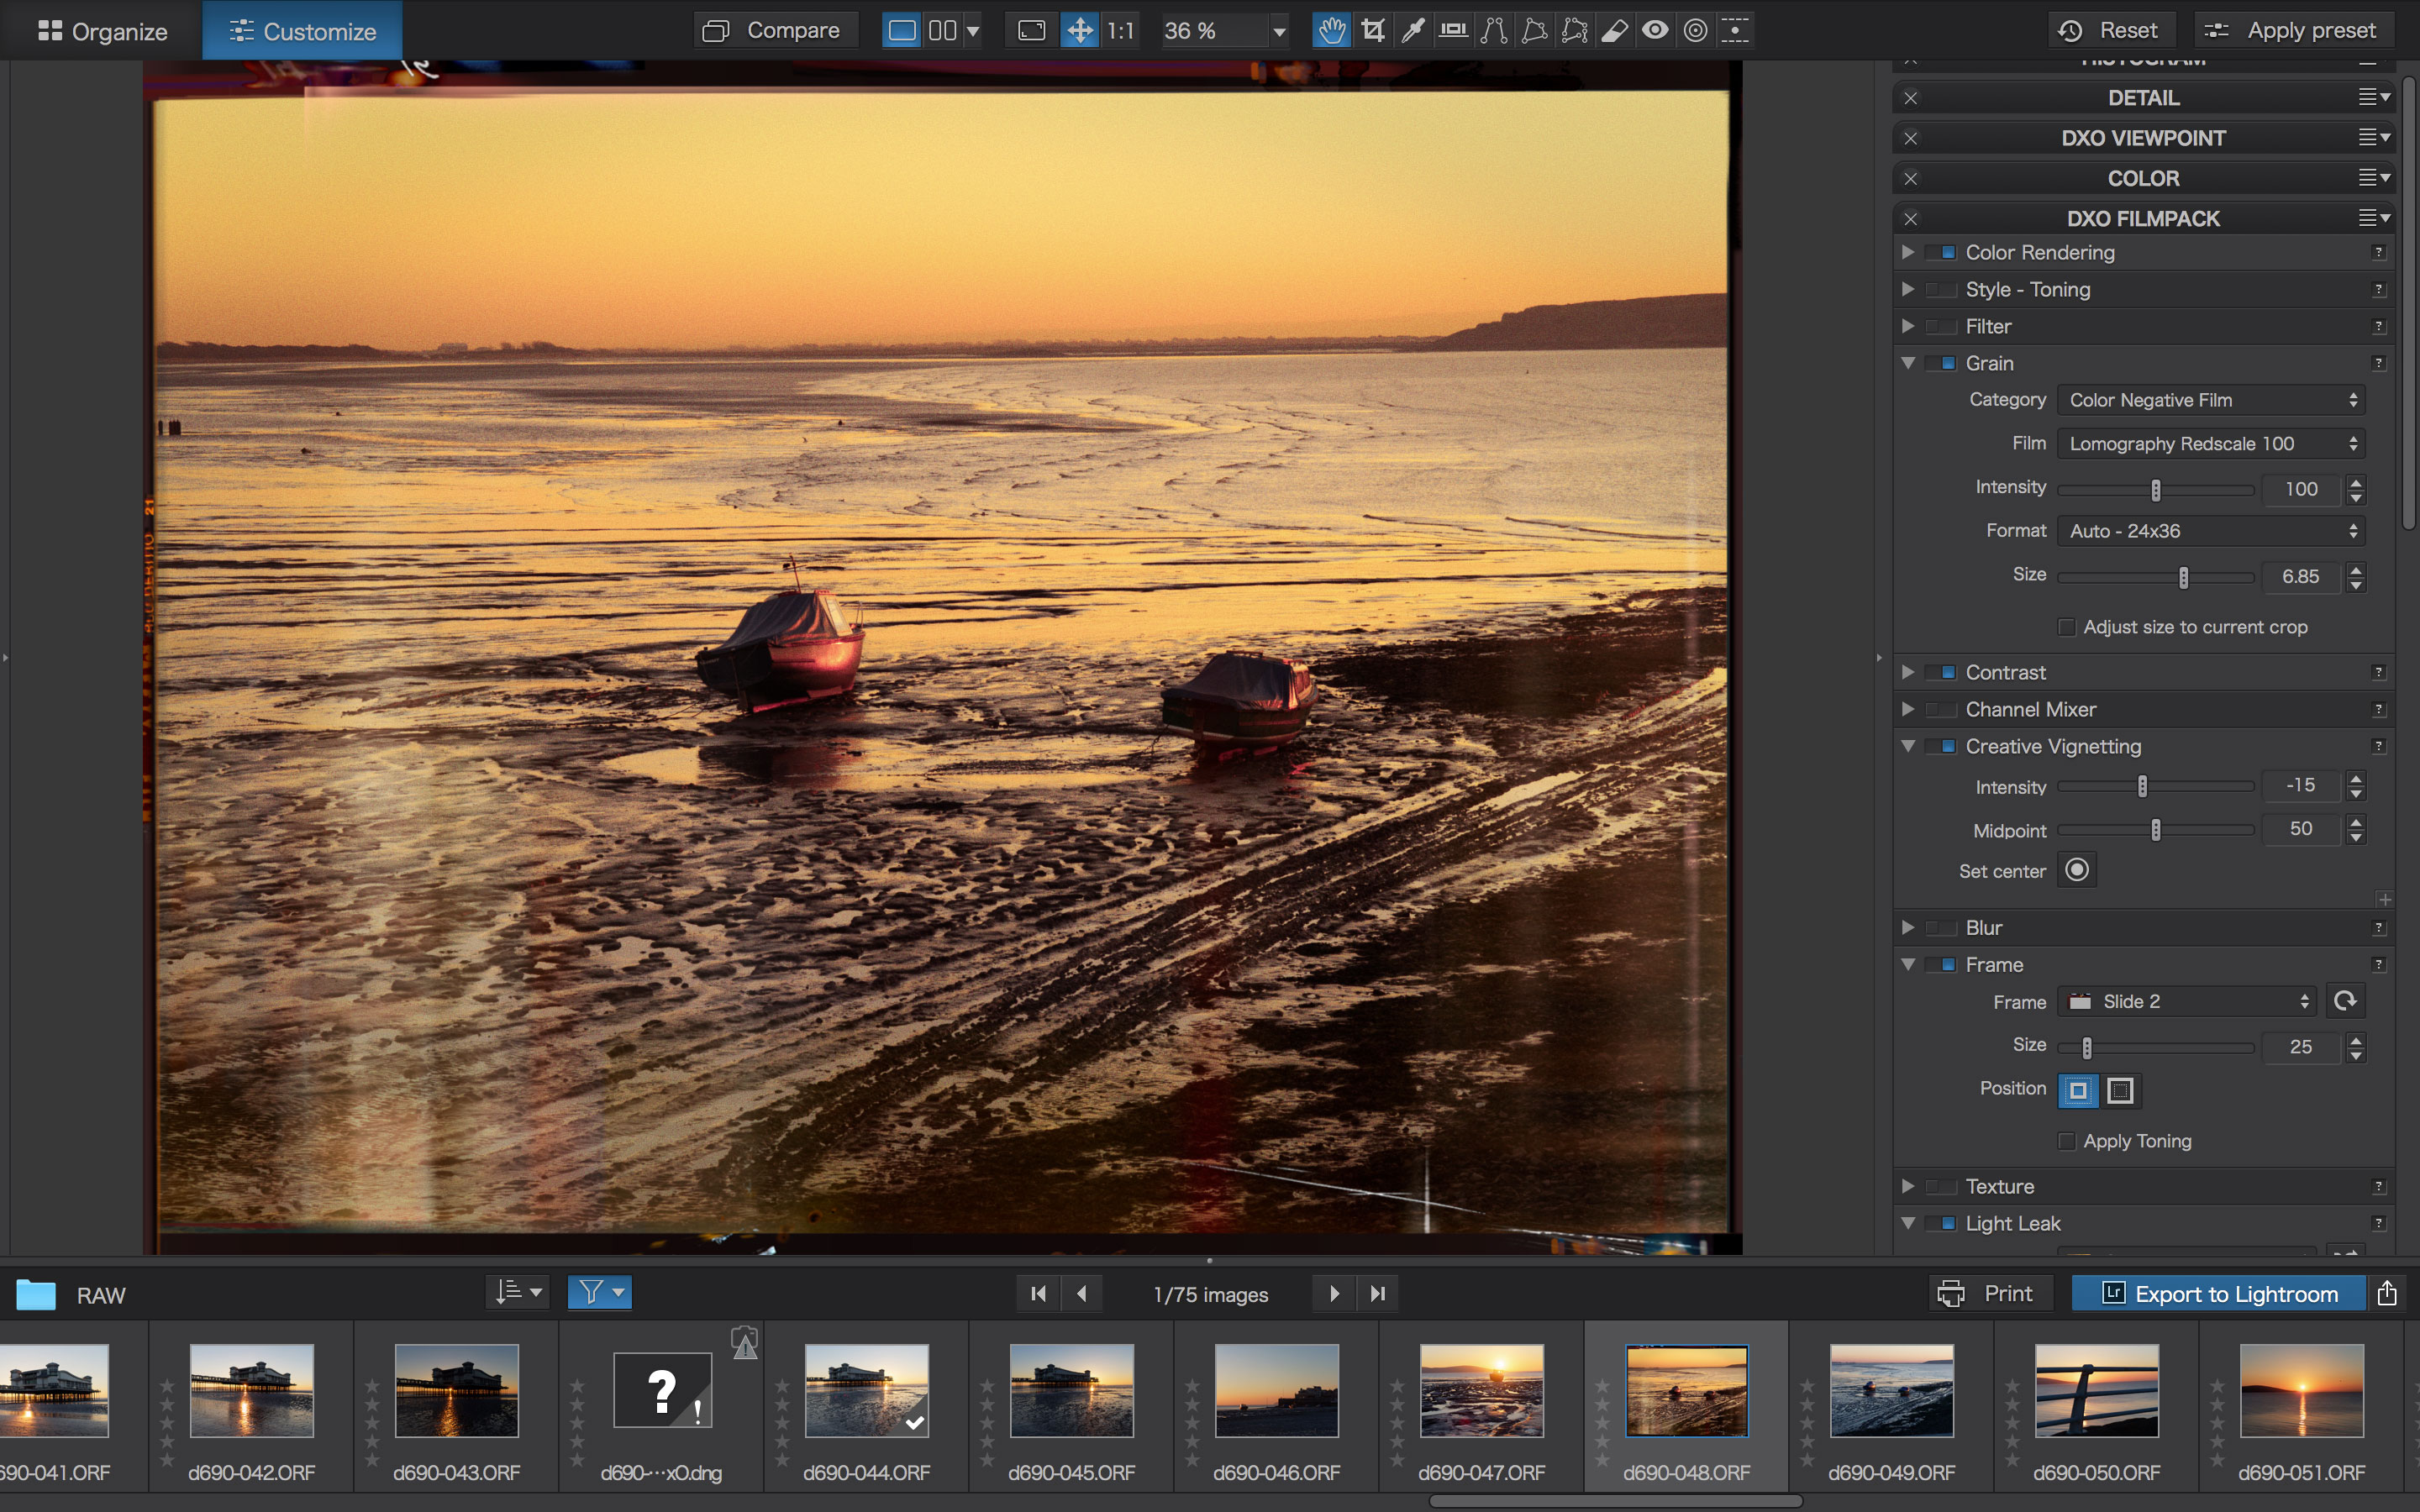Select the crop tool
This screenshot has width=2420, height=1512.
pos(1373,31)
